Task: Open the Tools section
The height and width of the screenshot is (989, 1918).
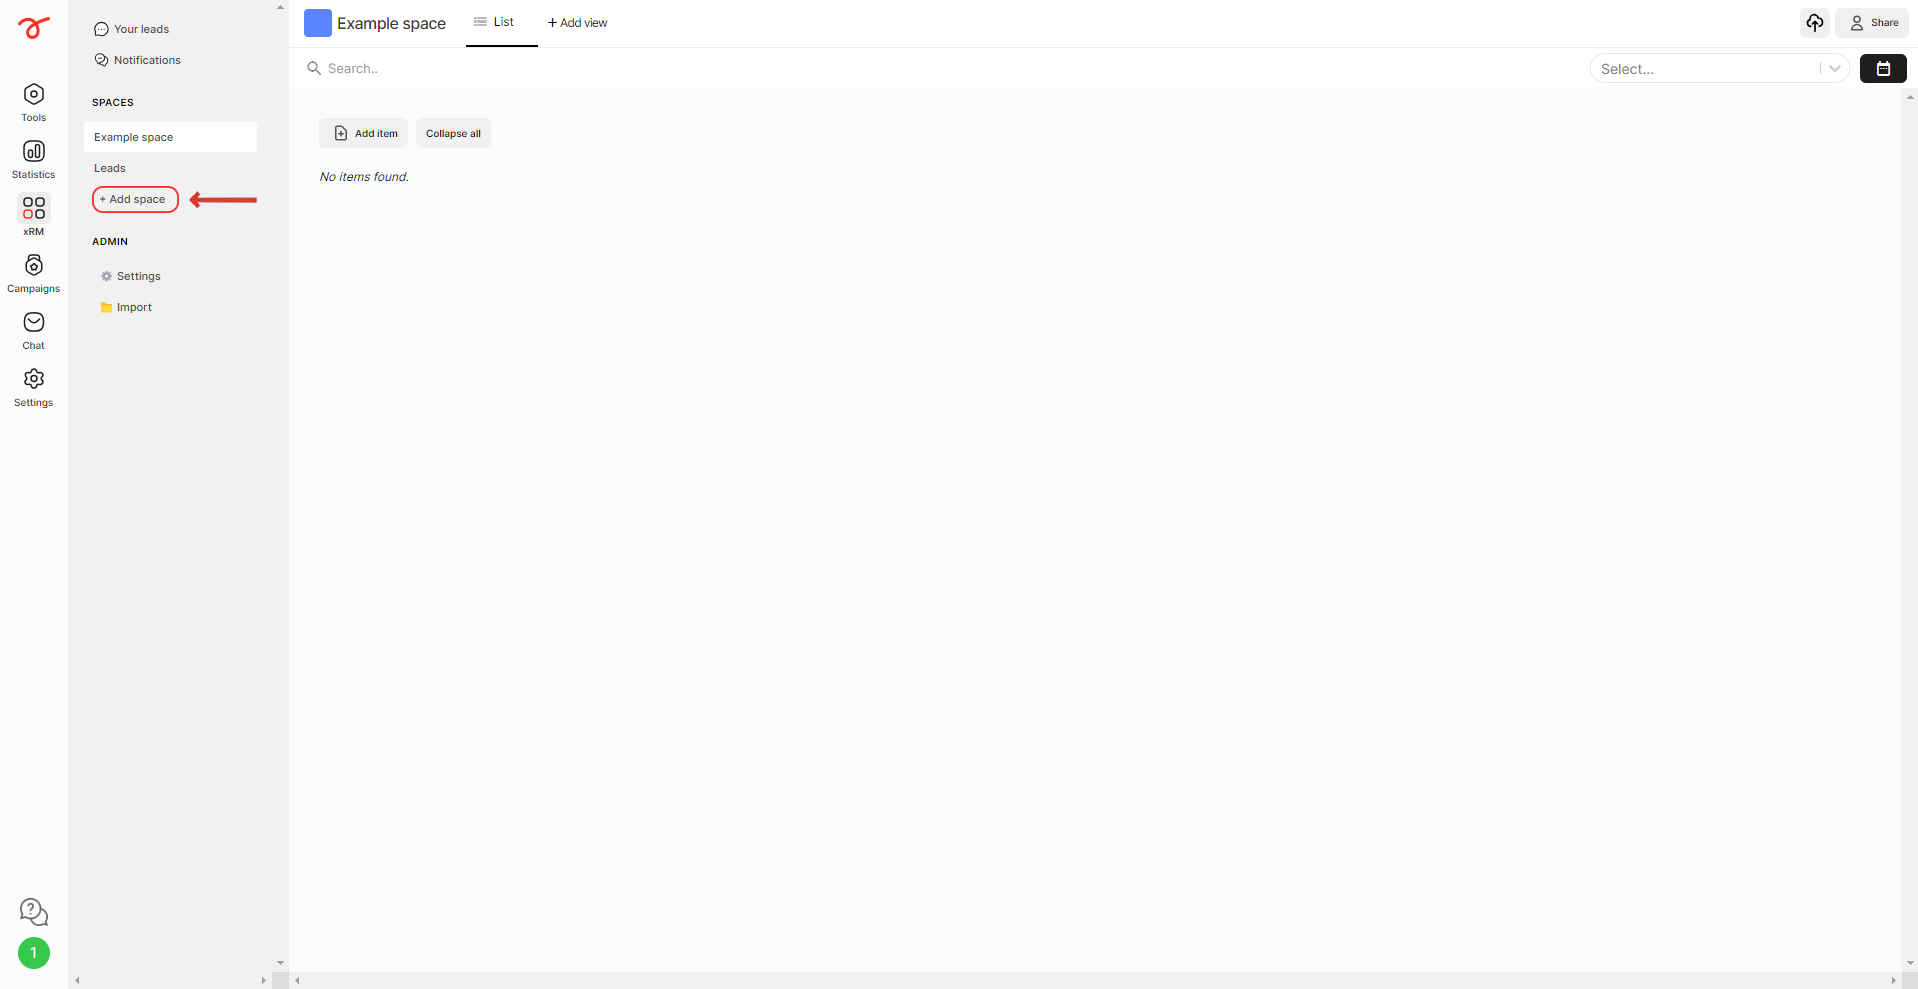Action: (x=34, y=103)
